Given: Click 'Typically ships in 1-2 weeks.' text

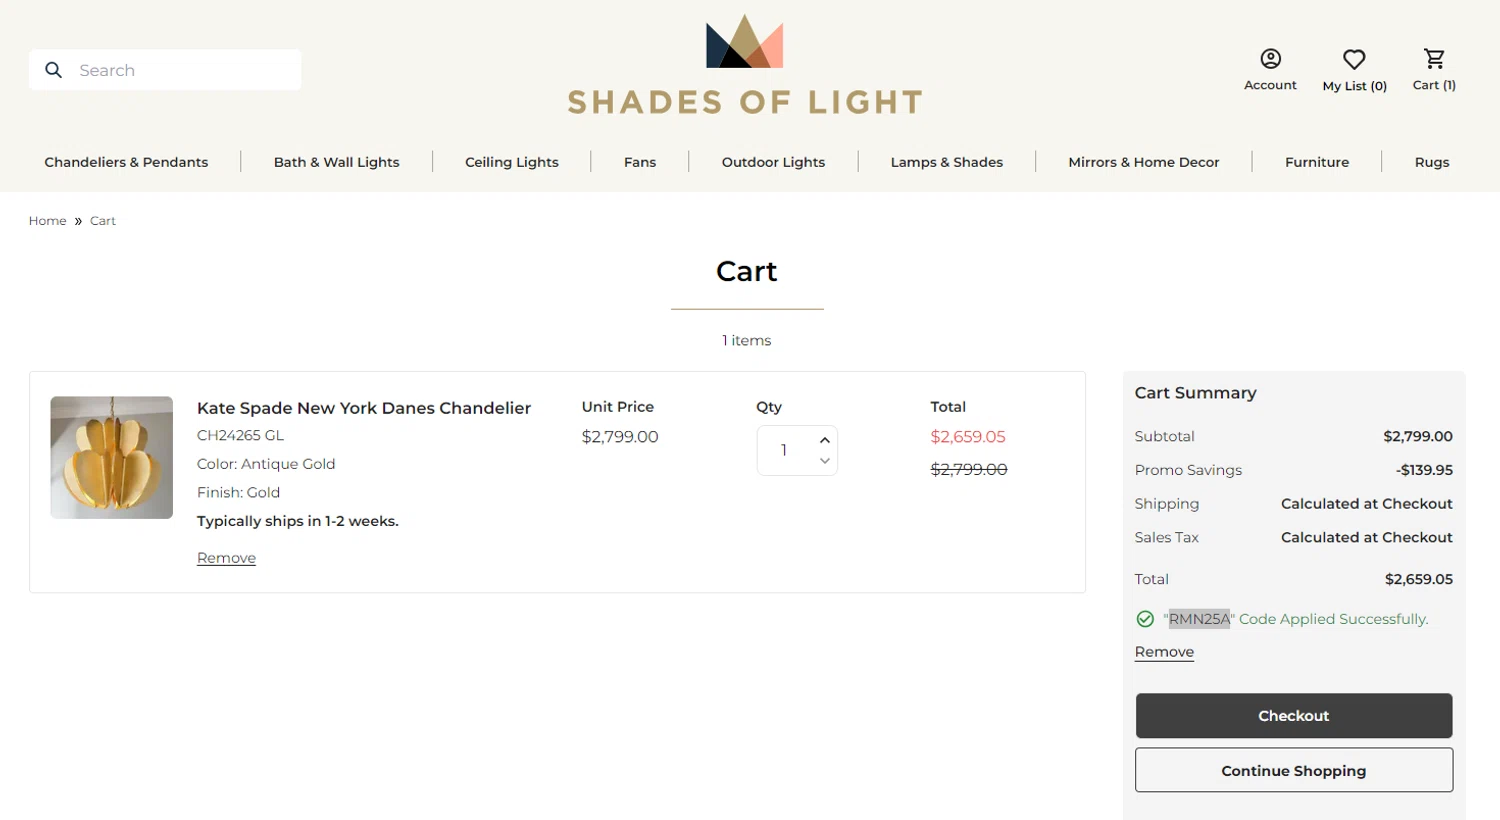Looking at the screenshot, I should [298, 521].
